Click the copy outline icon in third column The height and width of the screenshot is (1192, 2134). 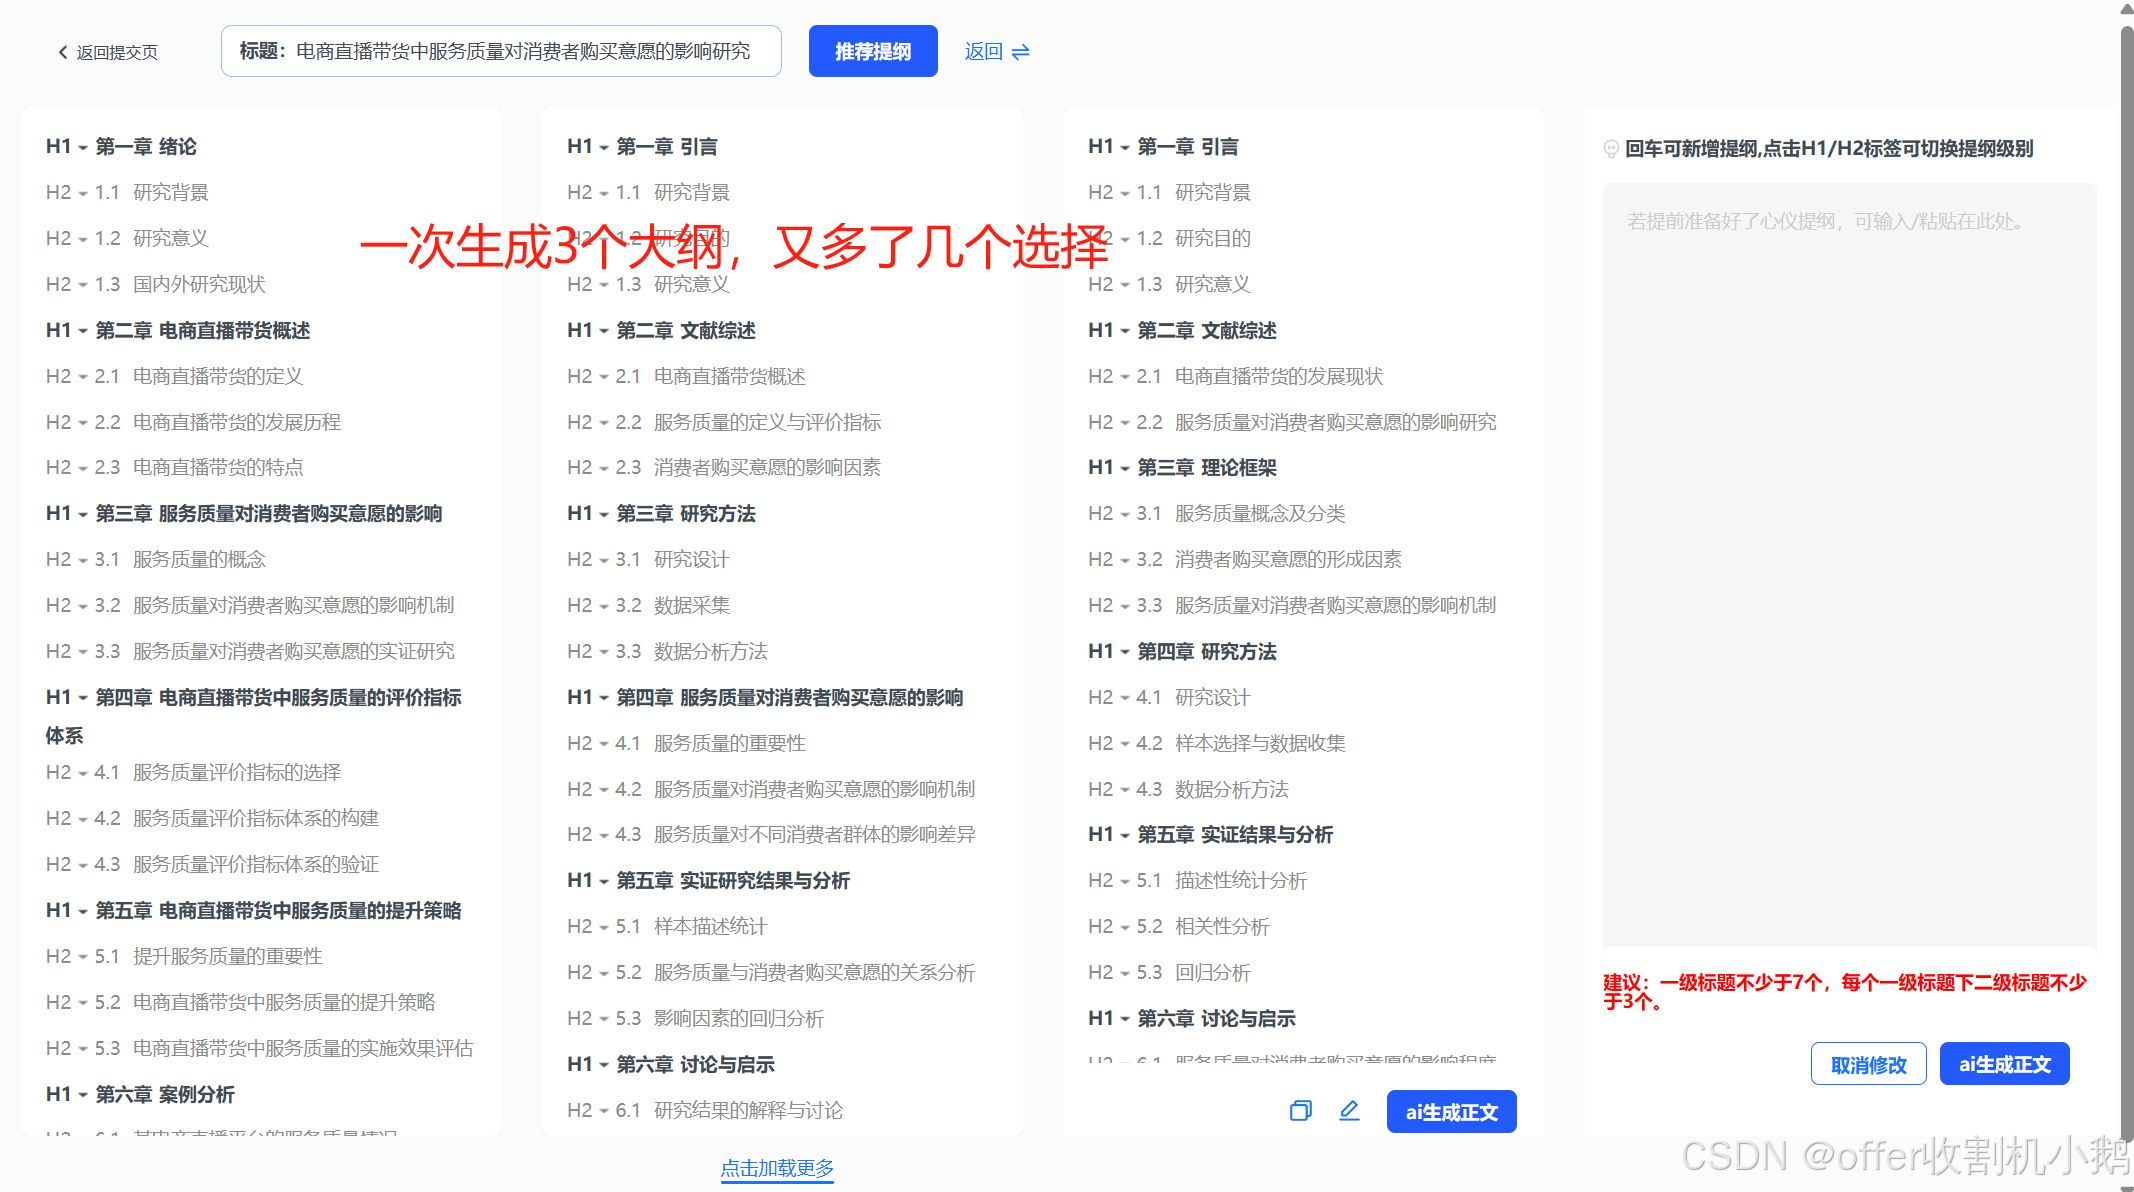pos(1300,1111)
